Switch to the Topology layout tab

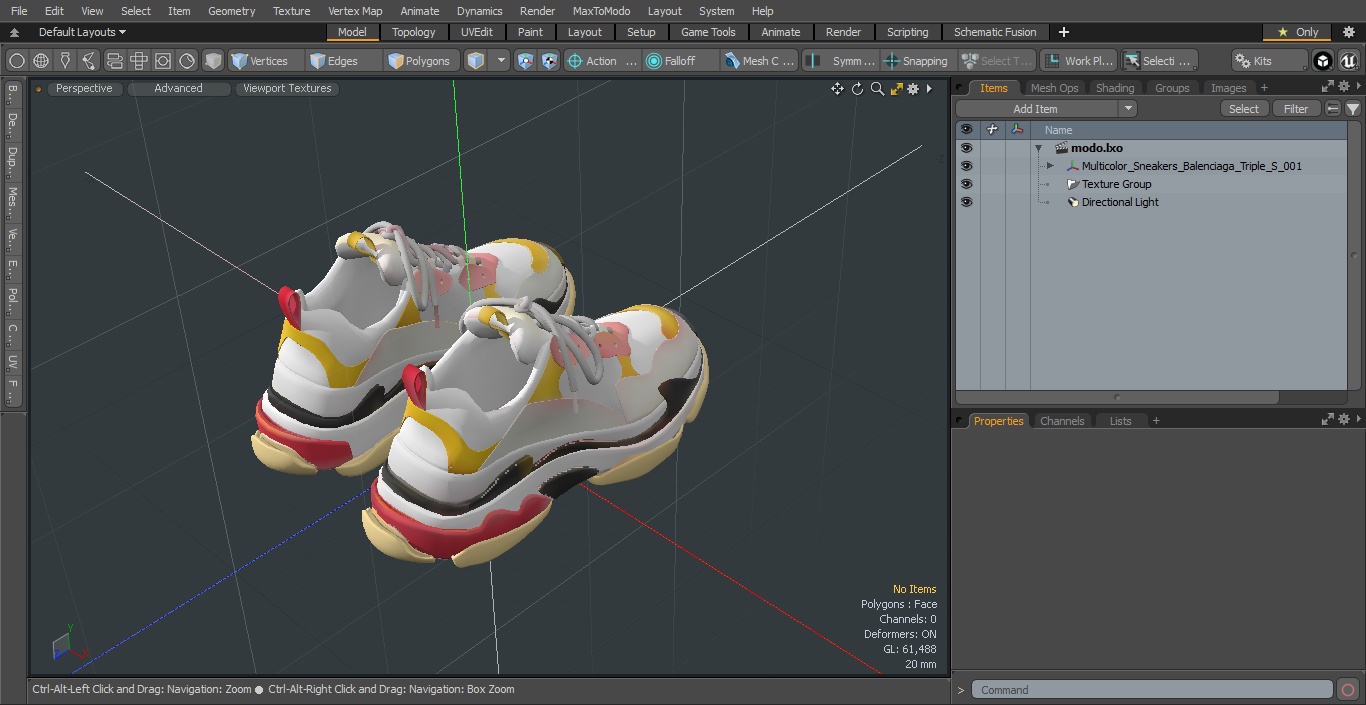(414, 32)
